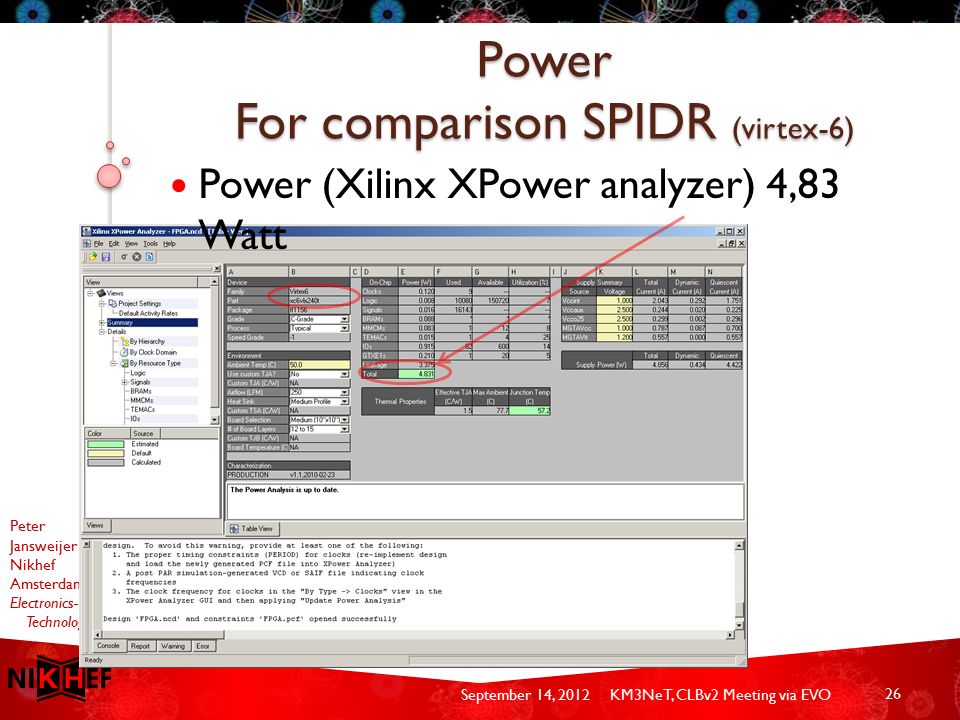The image size is (960, 720).
Task: Click the By Resource Type icon
Action: [x=125, y=364]
